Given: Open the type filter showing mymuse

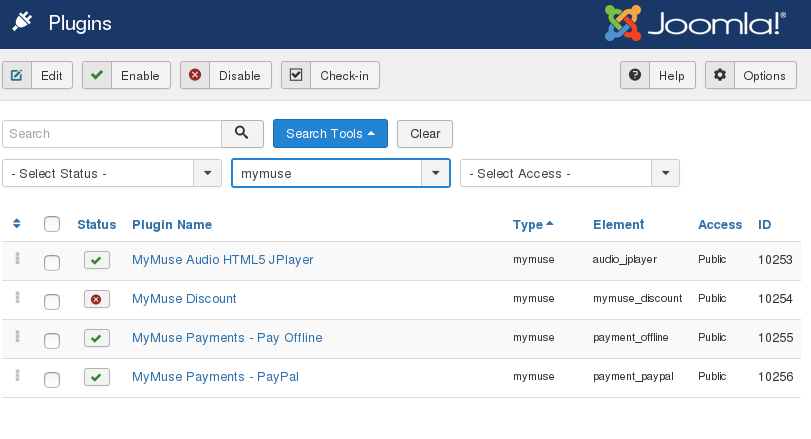Looking at the screenshot, I should 341,173.
